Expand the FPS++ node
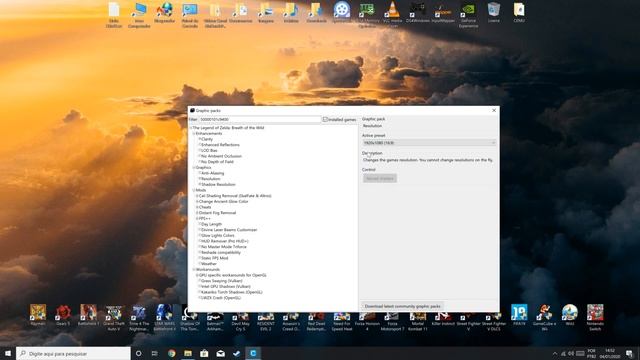640x360 pixels. coord(197,219)
